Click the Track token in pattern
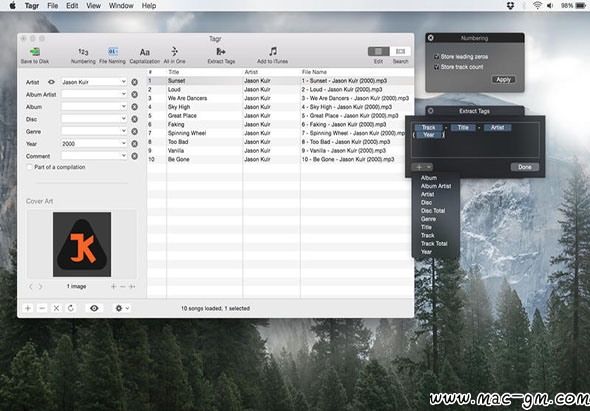The image size is (590, 411). pos(429,128)
